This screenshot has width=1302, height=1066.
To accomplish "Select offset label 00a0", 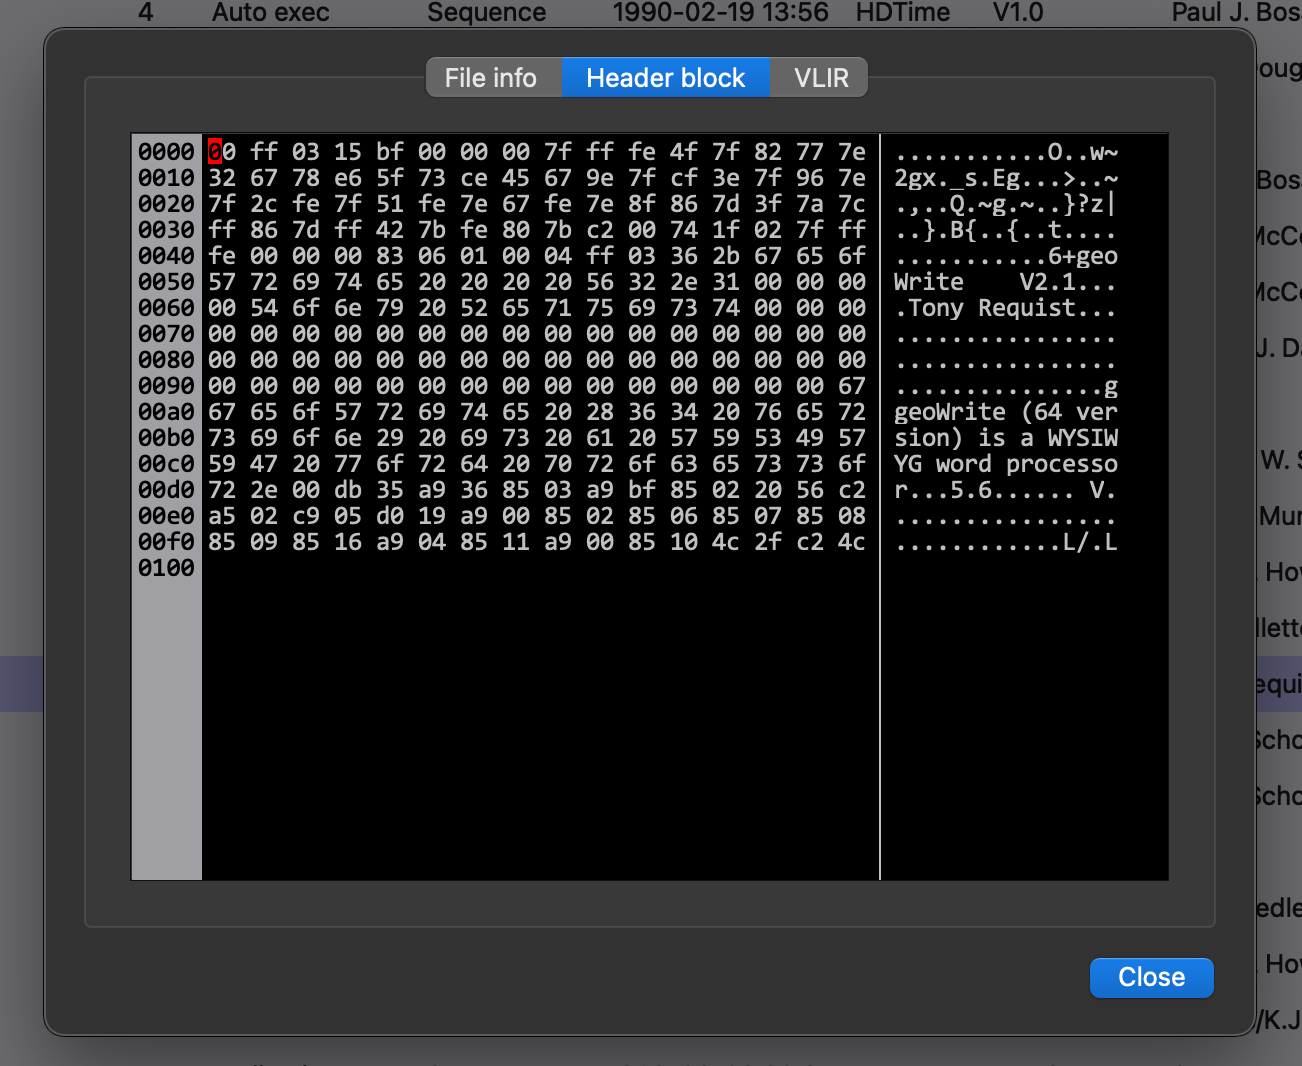I will (x=166, y=412).
